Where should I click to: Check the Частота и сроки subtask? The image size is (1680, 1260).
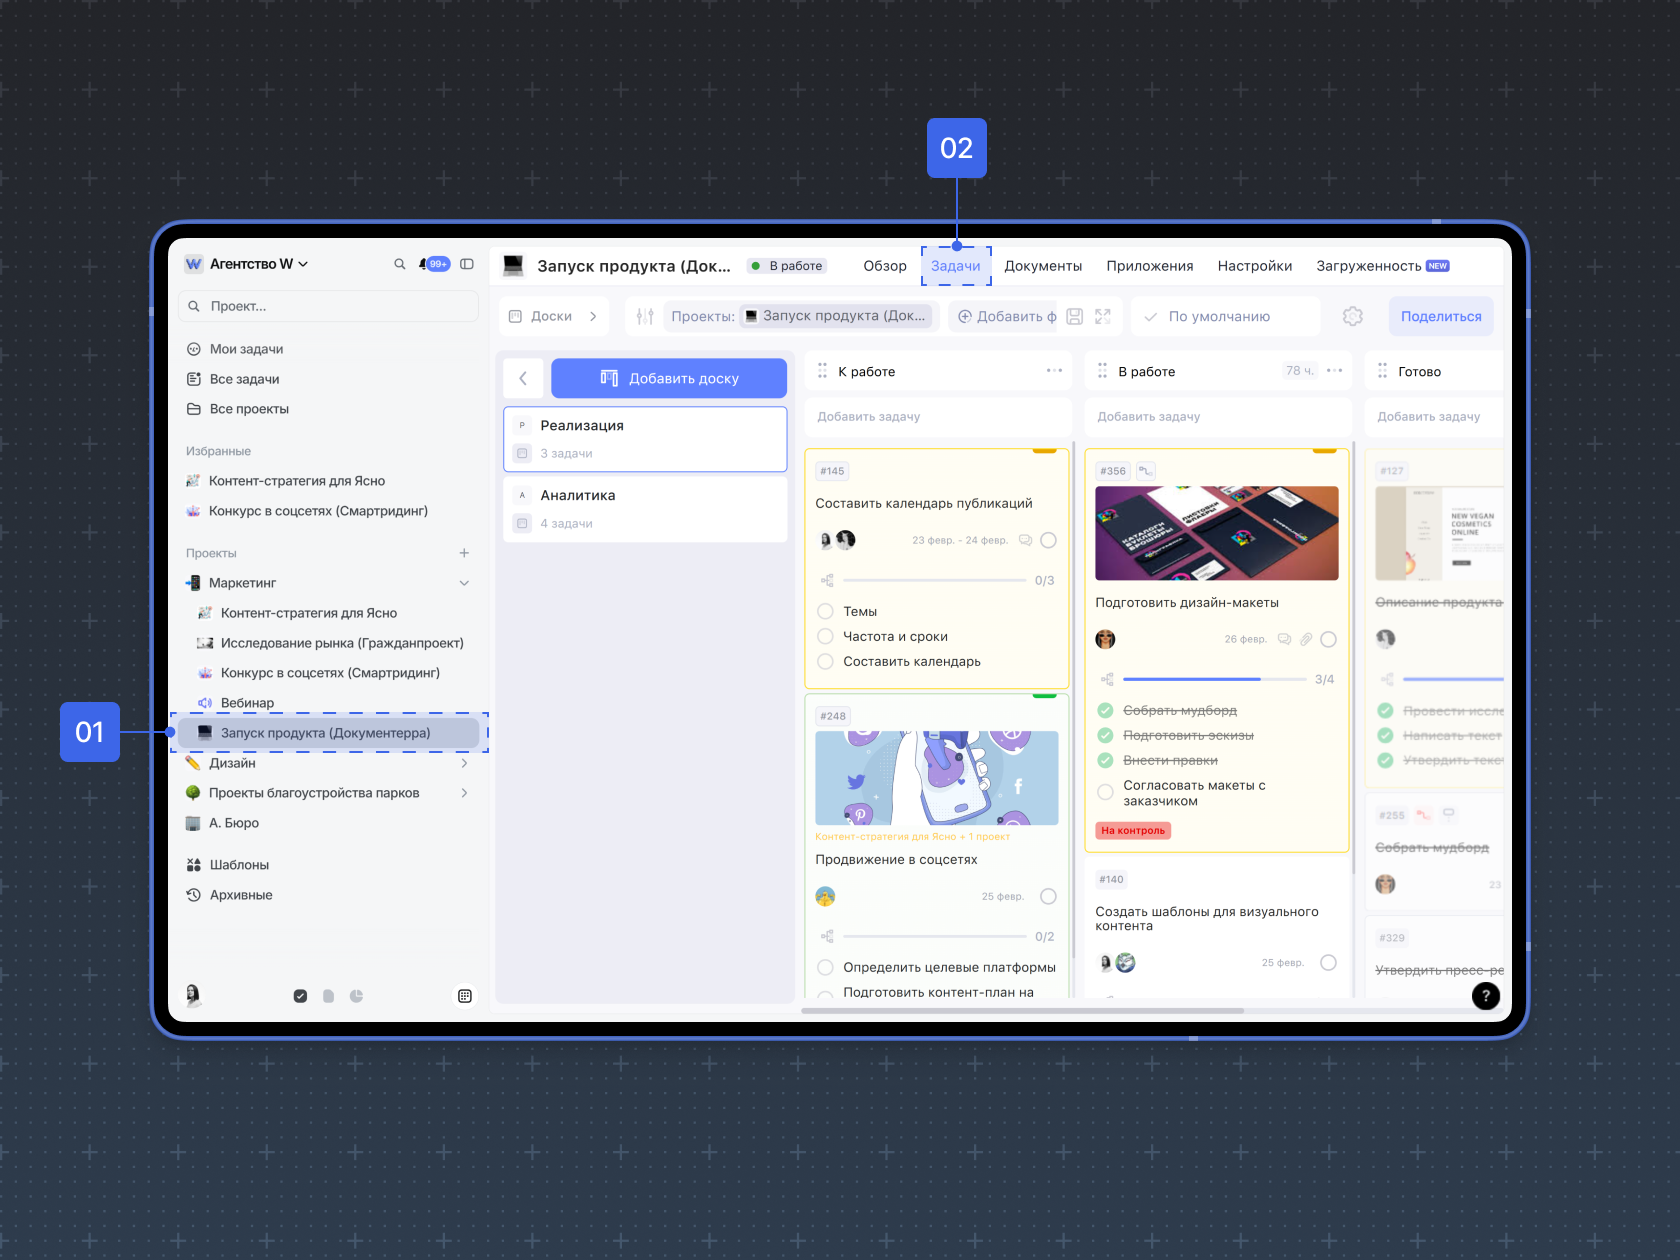click(x=826, y=636)
